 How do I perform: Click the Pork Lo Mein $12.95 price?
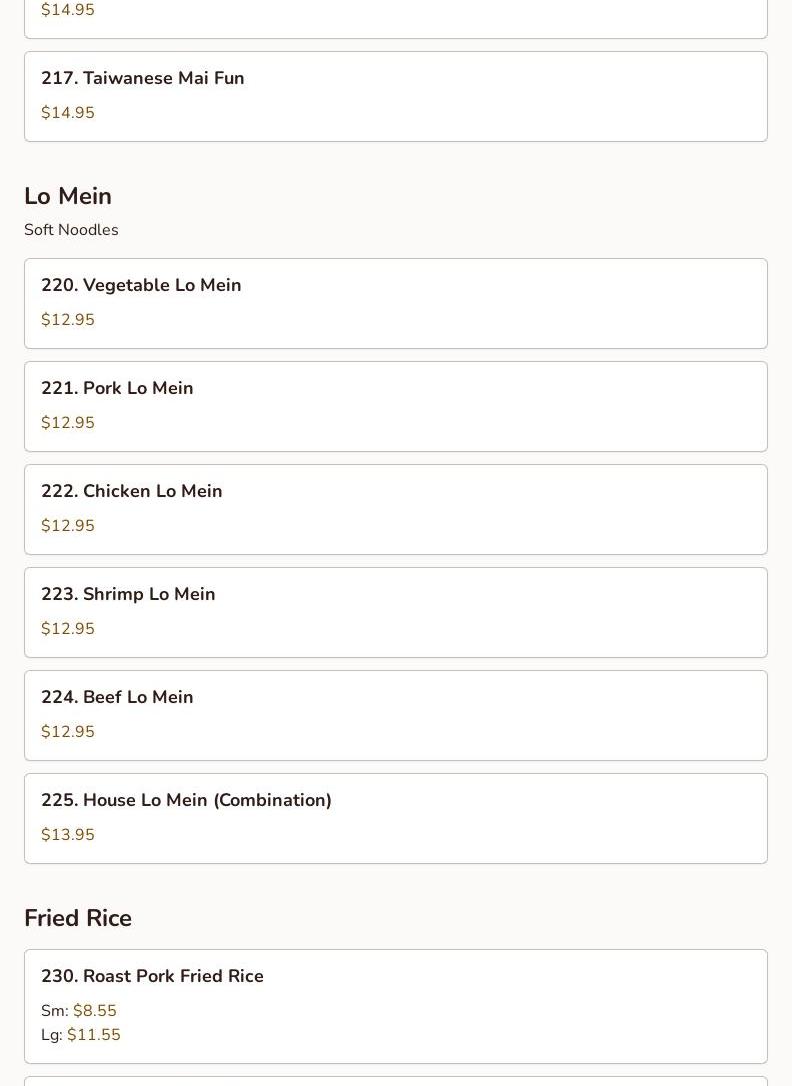coord(68,423)
